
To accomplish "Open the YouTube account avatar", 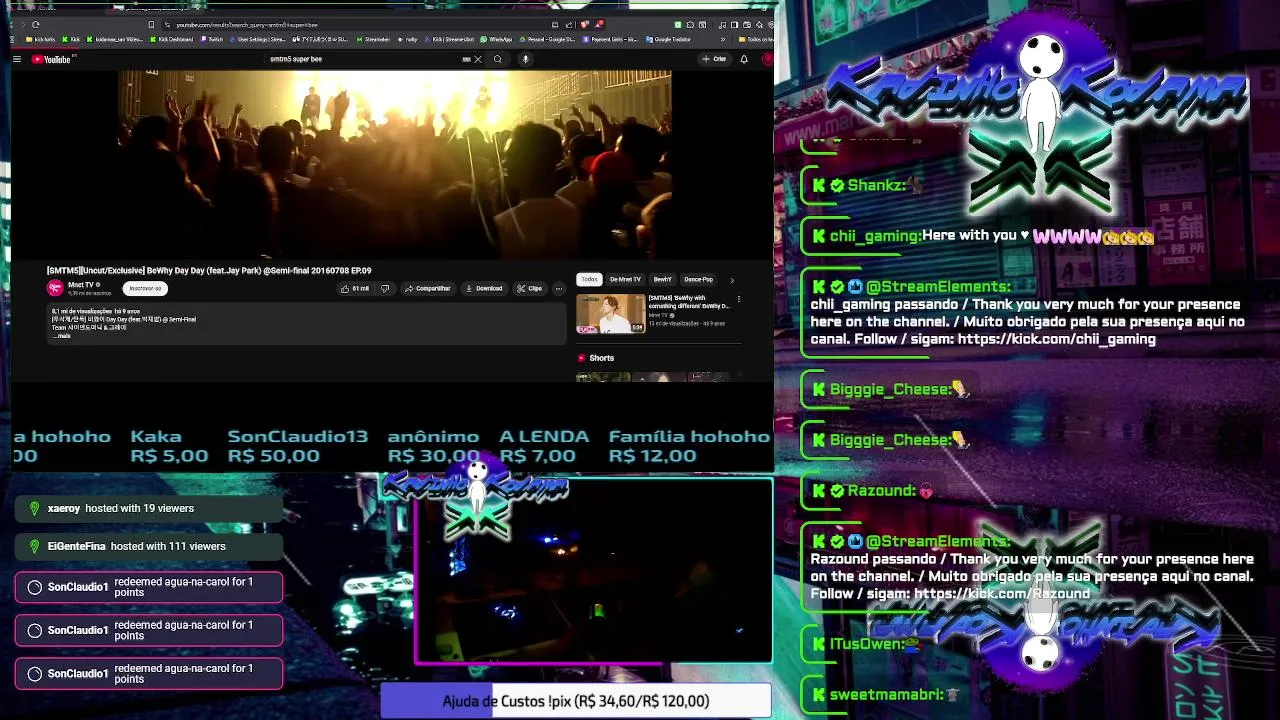I will (767, 59).
